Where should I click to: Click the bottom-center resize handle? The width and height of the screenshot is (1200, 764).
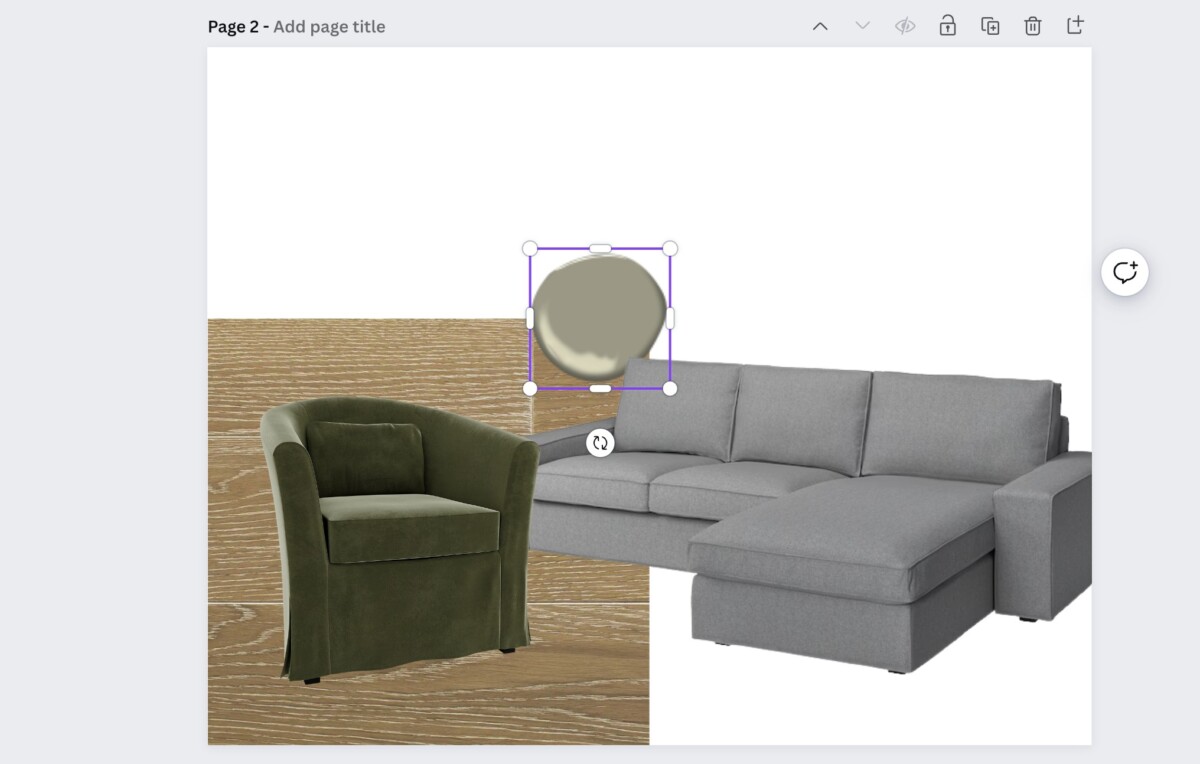(x=599, y=388)
